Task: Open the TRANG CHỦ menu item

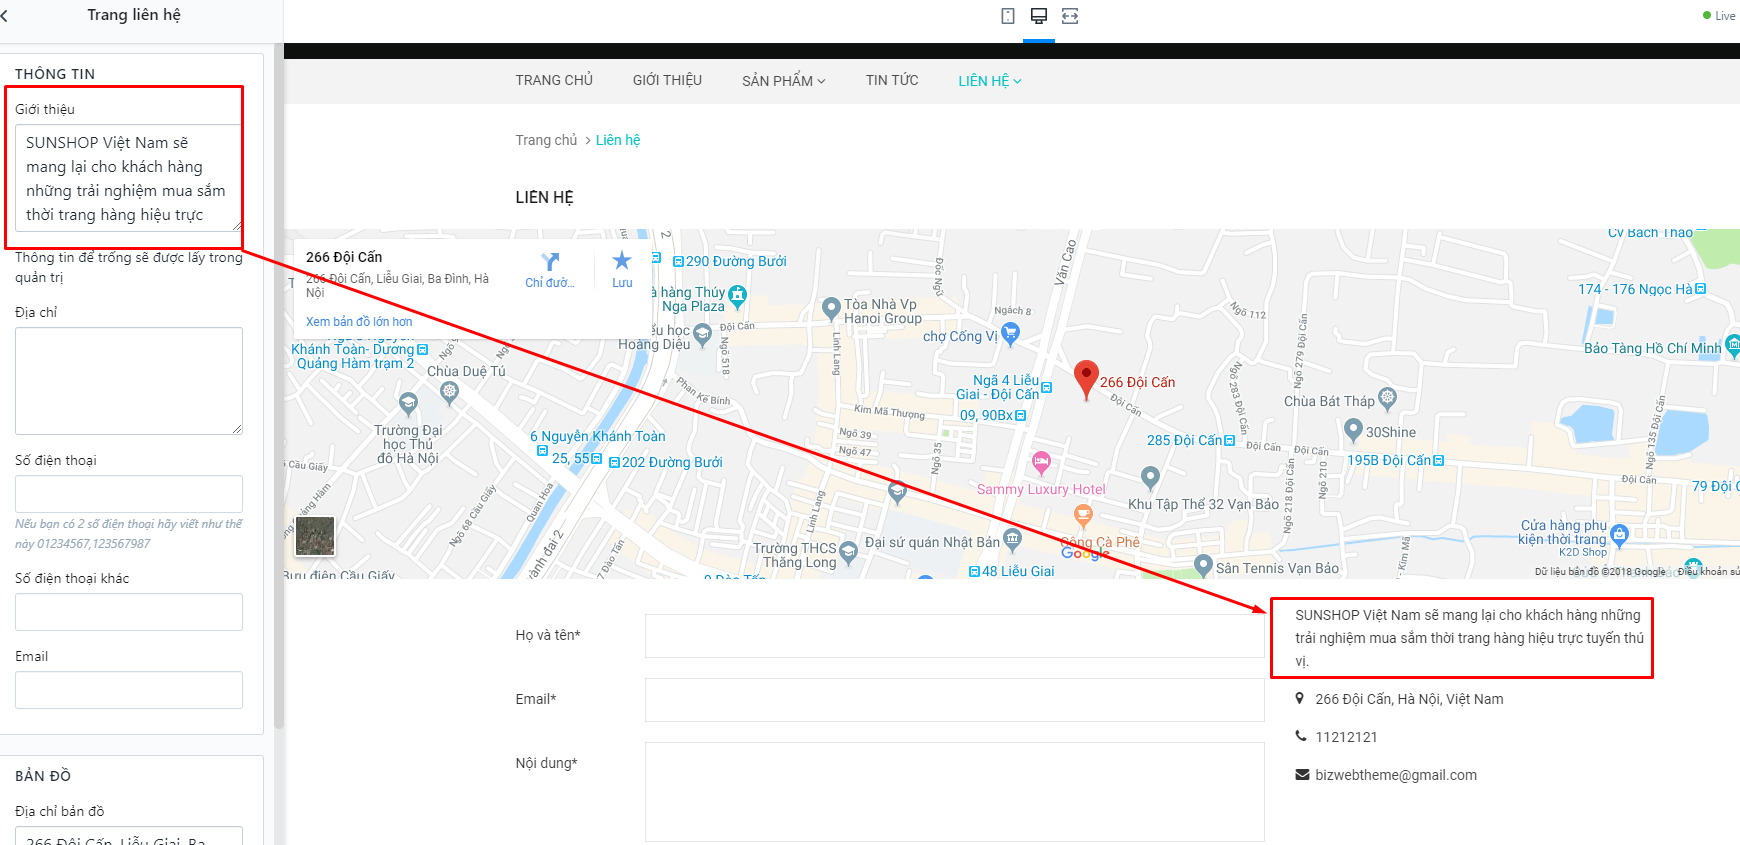Action: [554, 80]
